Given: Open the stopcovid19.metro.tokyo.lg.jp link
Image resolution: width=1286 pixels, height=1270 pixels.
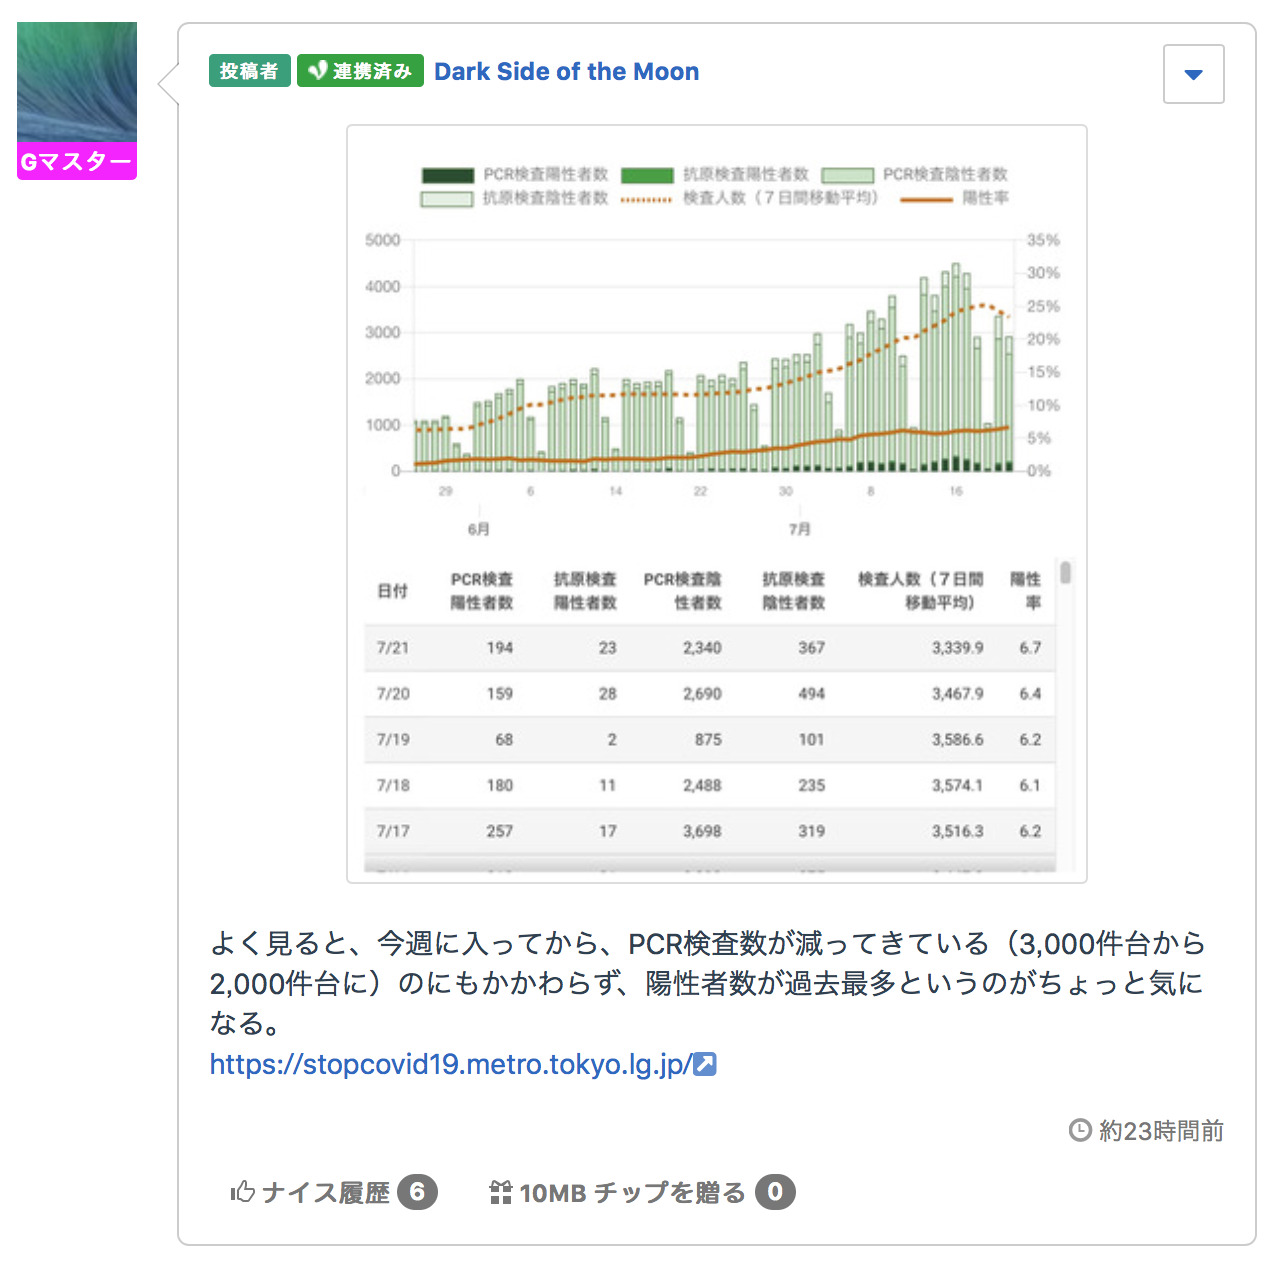Looking at the screenshot, I should point(450,1065).
